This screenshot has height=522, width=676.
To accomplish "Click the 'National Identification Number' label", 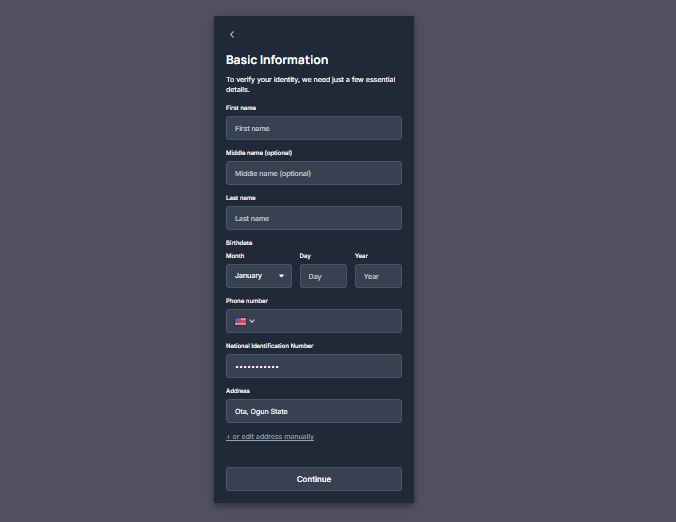I will (269, 346).
